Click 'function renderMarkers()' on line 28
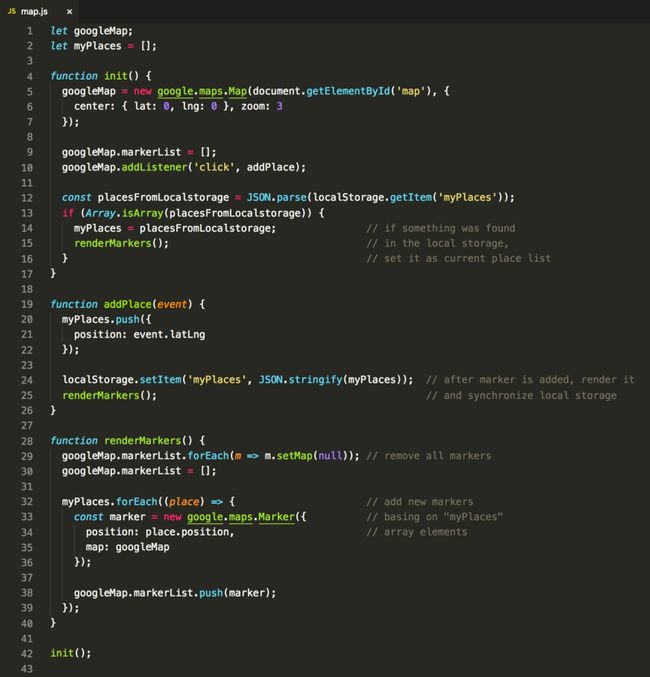Screen dimensions: 650x677 tap(121, 441)
